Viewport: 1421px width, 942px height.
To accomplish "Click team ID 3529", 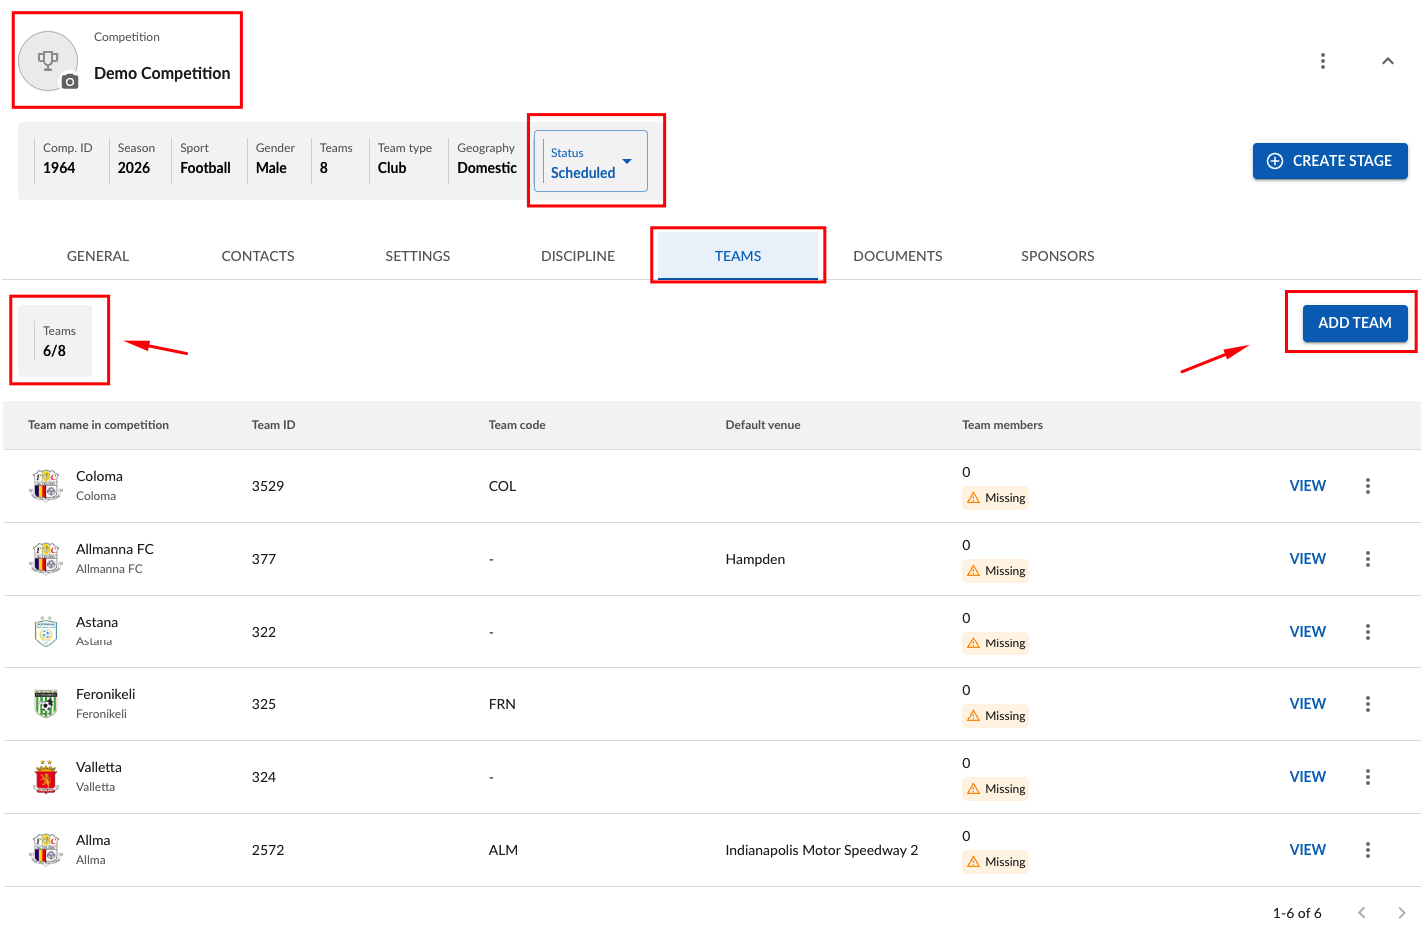I will pos(268,486).
